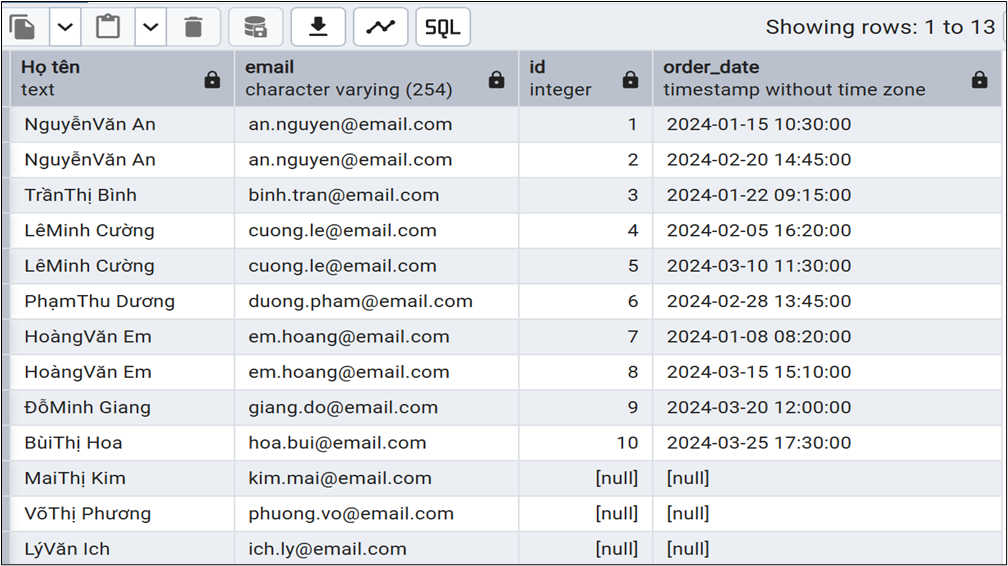
Task: Select the Phạm Thu Dương name cell
Action: pyautogui.click(x=100, y=301)
